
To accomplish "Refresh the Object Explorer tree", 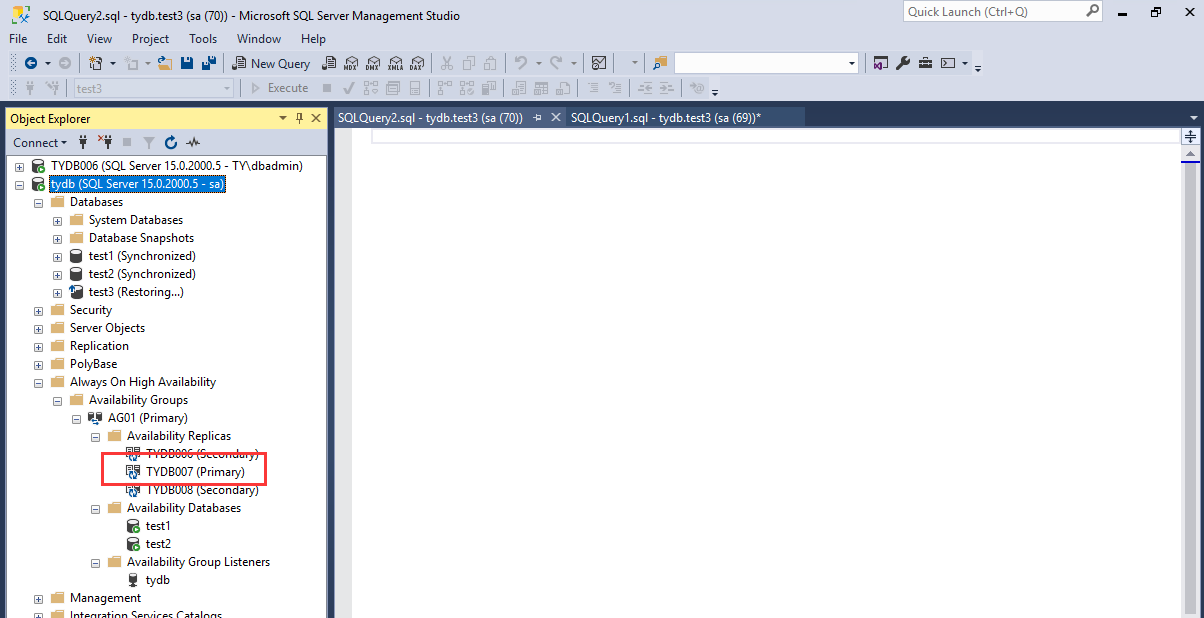I will click(x=171, y=142).
